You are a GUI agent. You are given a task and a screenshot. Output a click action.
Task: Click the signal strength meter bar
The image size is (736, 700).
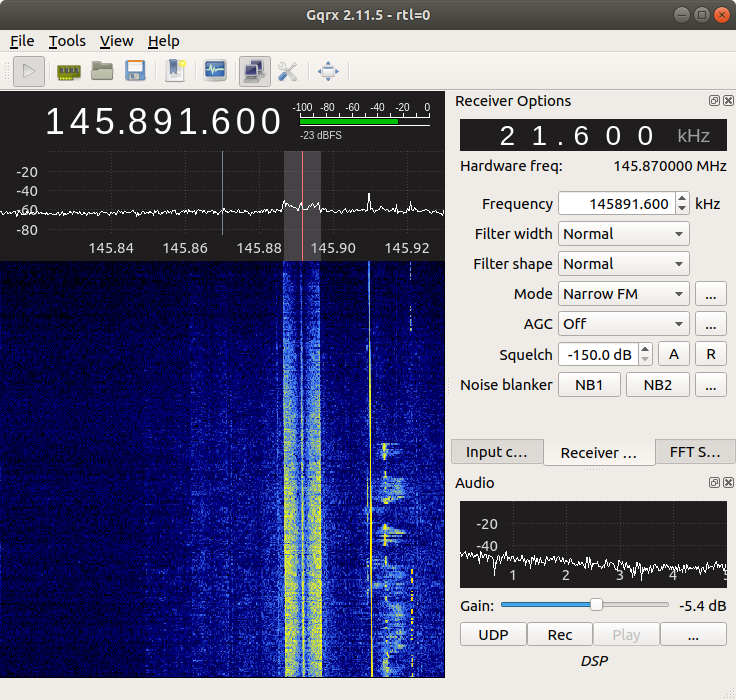tap(365, 122)
